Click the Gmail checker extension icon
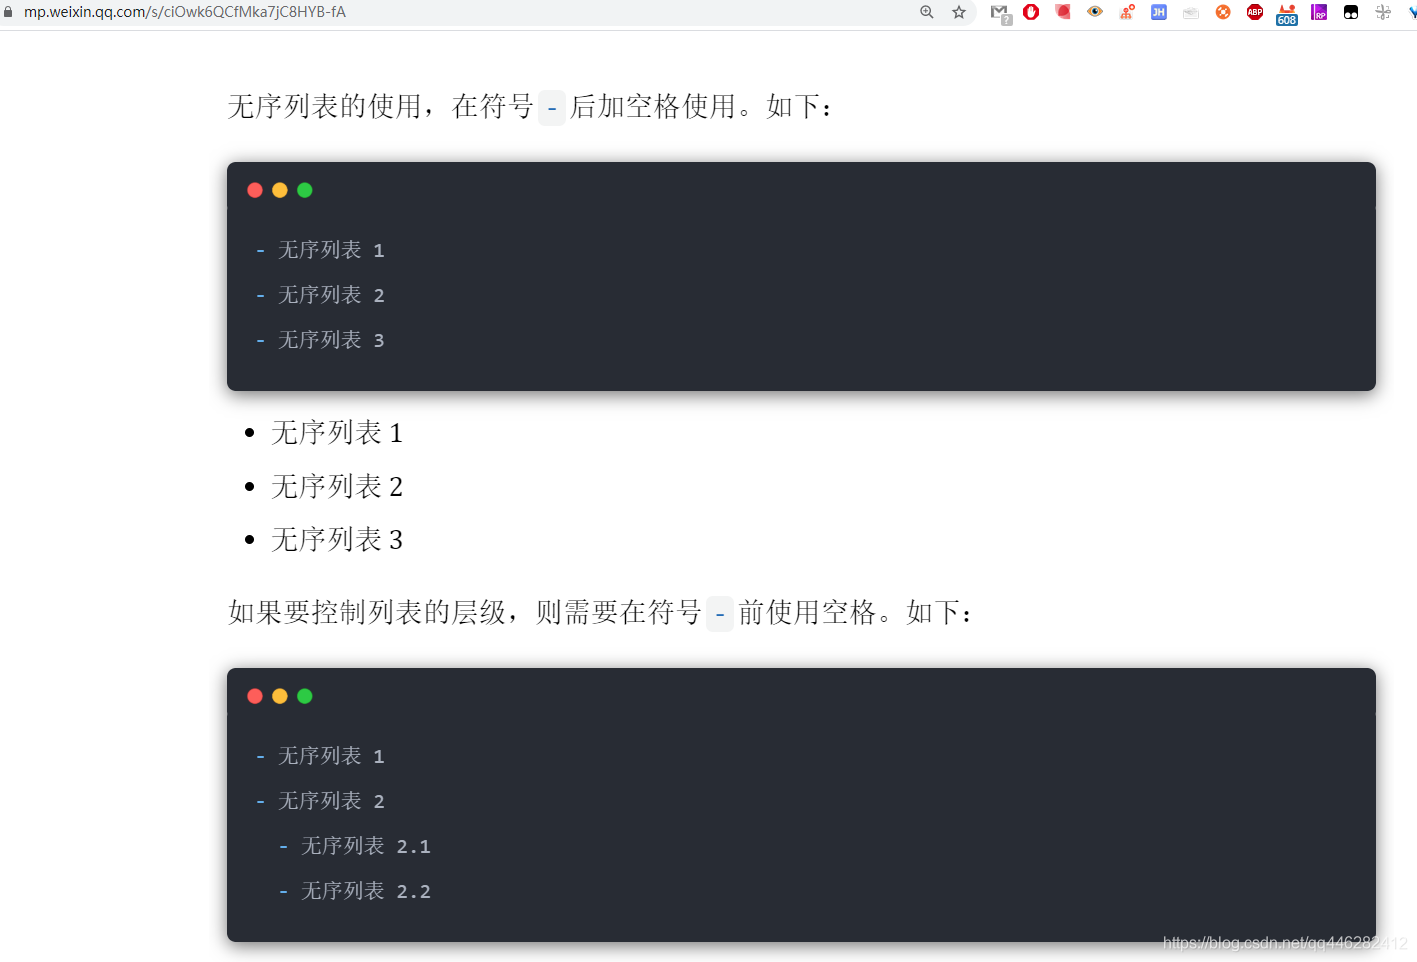 tap(1000, 12)
